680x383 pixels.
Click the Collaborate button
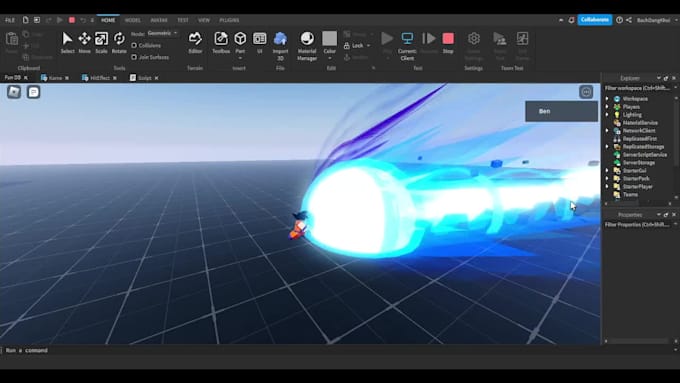(x=595, y=20)
